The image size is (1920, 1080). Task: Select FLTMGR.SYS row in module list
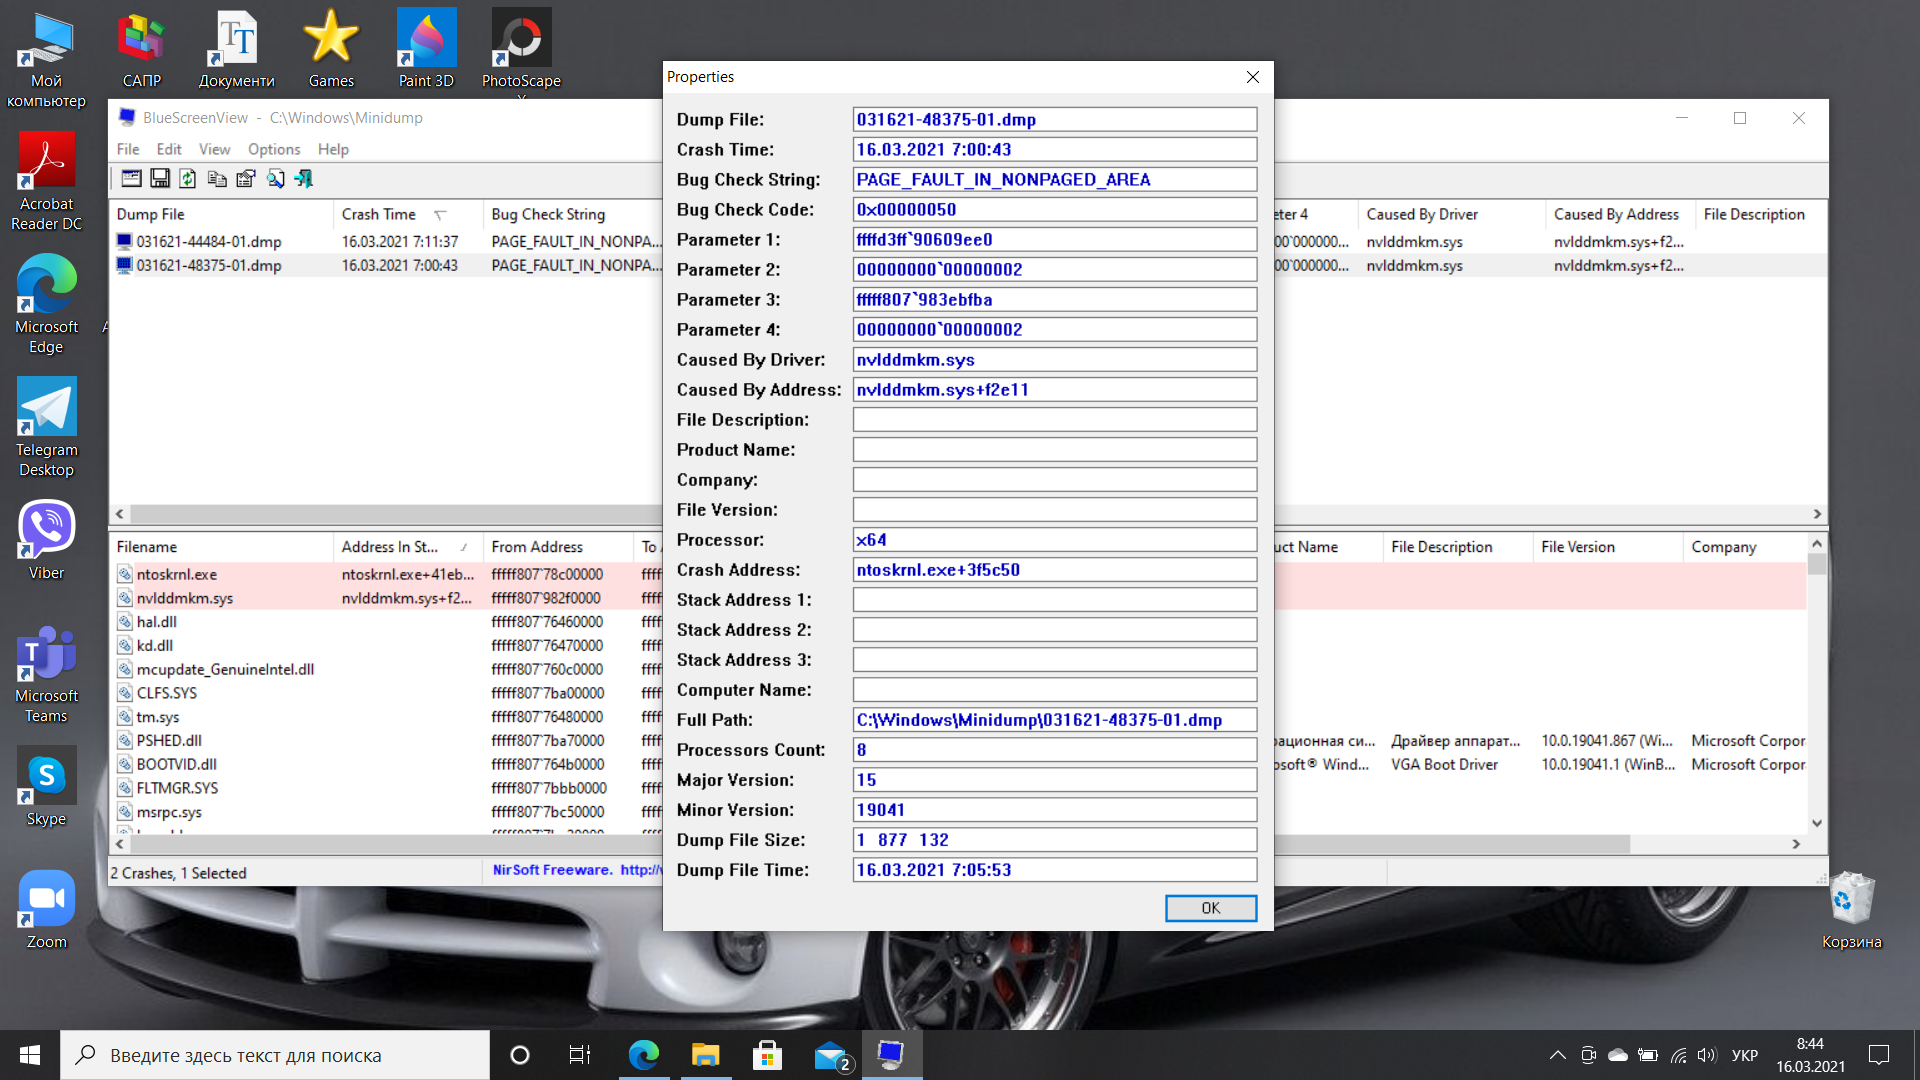pyautogui.click(x=385, y=788)
